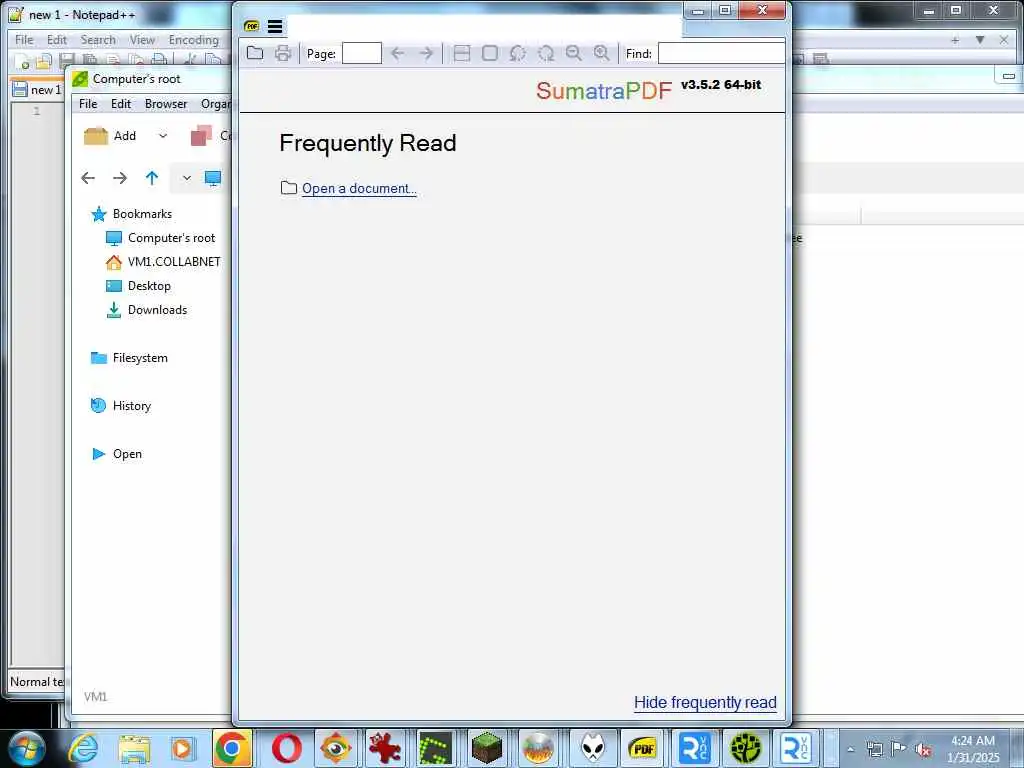1024x768 pixels.
Task: Show hidden system tray icons
Action: (850, 749)
